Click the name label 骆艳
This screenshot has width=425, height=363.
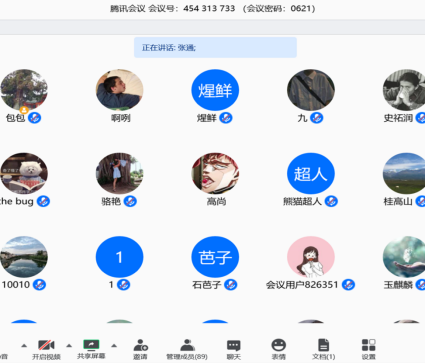coord(111,201)
